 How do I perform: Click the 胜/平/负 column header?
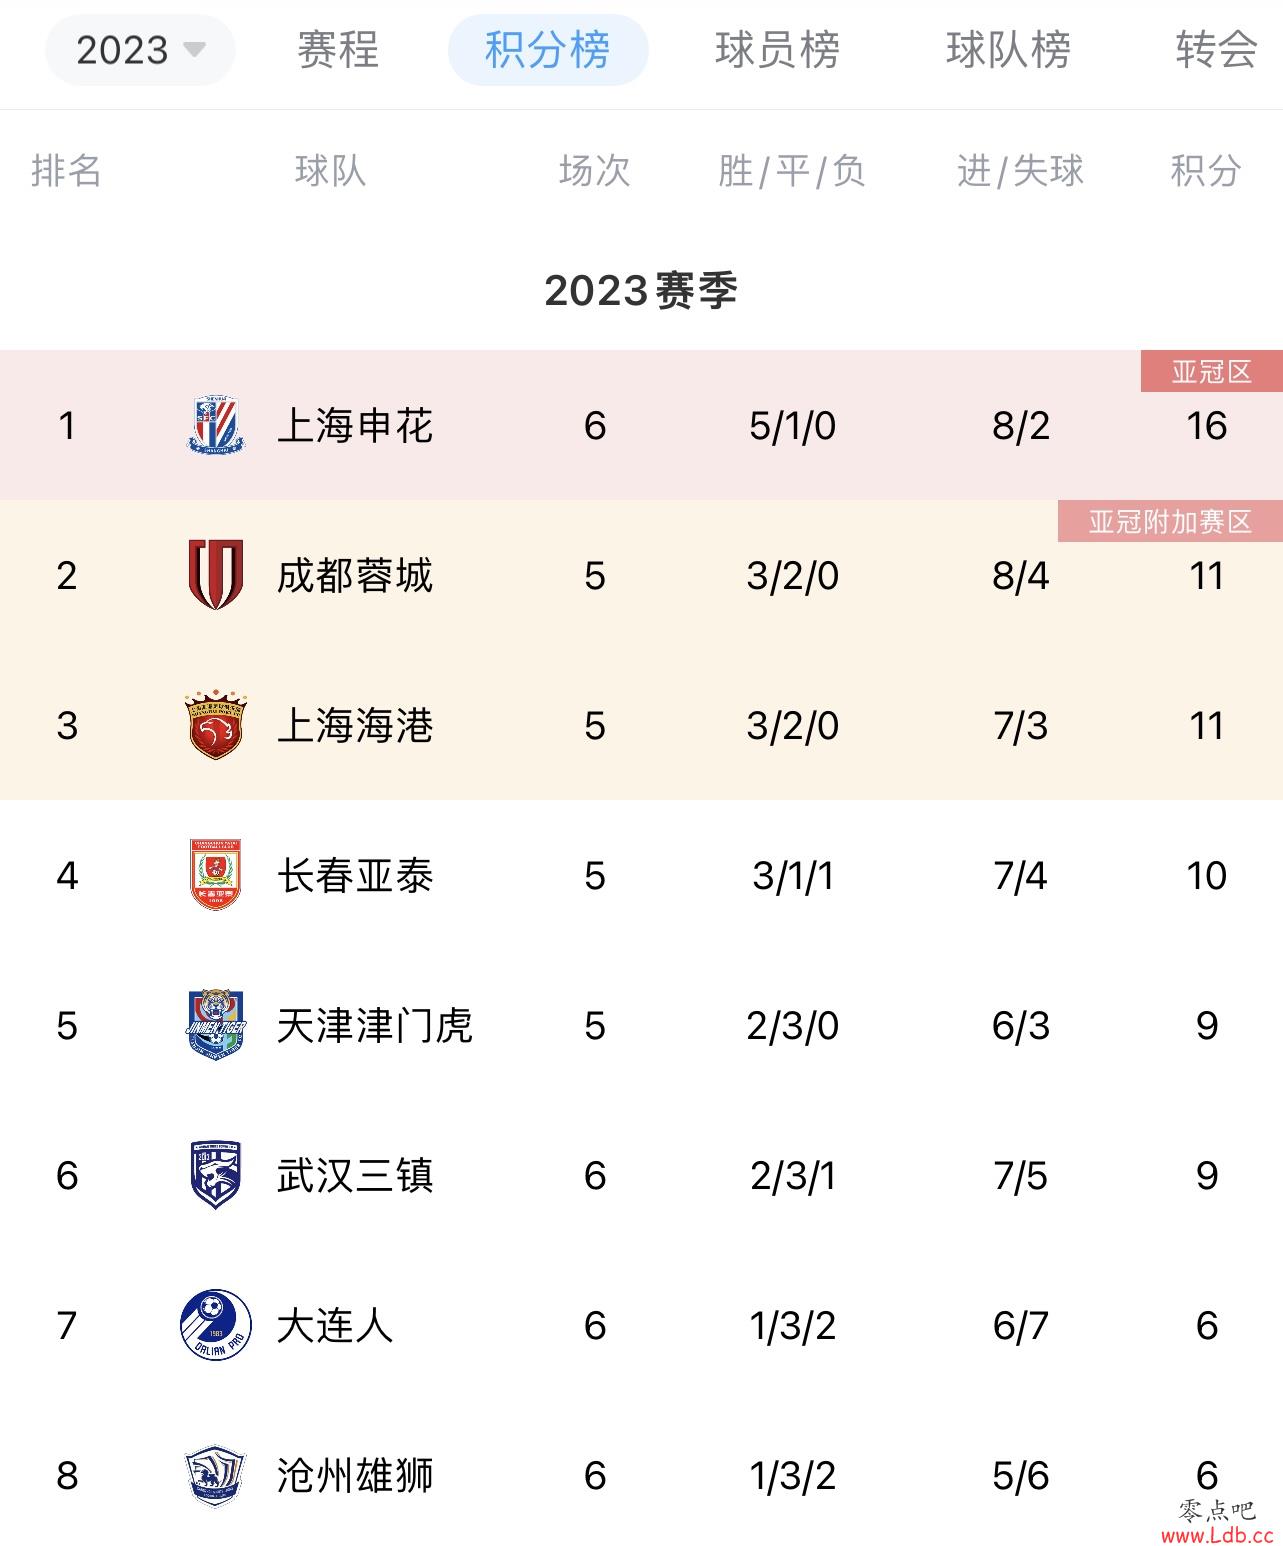(x=792, y=171)
